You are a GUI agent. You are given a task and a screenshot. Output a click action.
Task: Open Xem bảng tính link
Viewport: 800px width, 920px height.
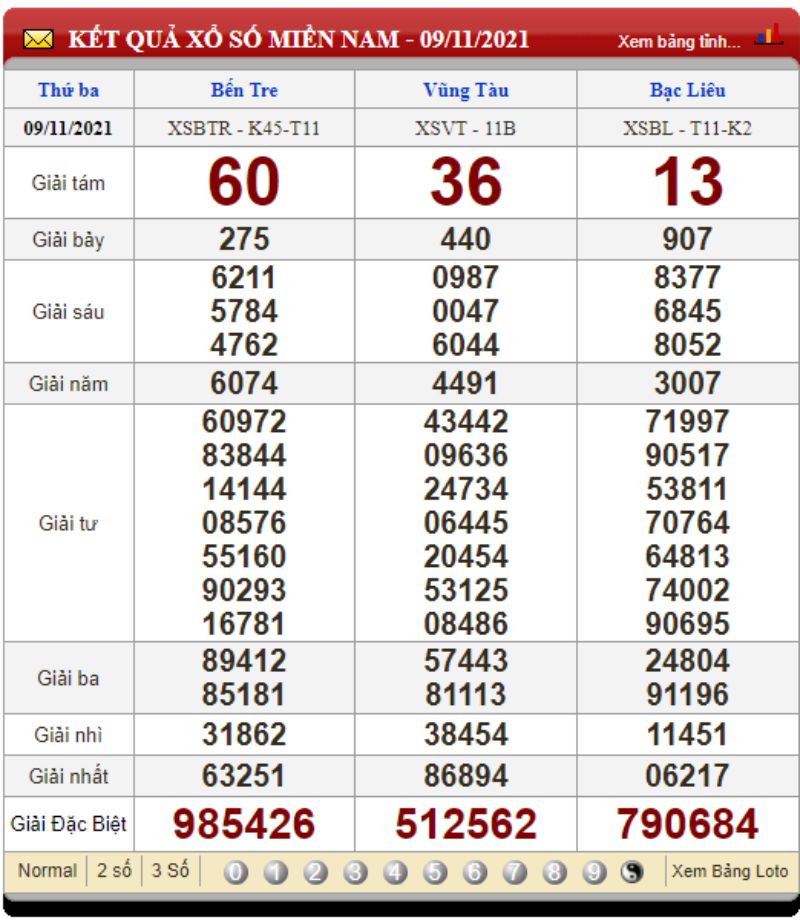pos(679,42)
